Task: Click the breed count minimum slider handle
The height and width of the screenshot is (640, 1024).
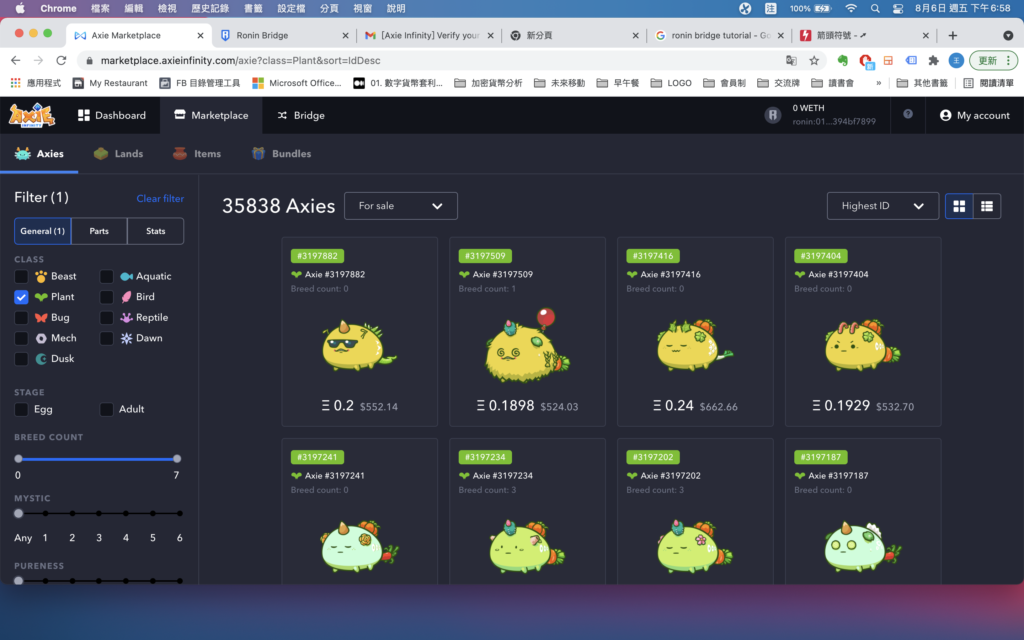Action: click(18, 459)
